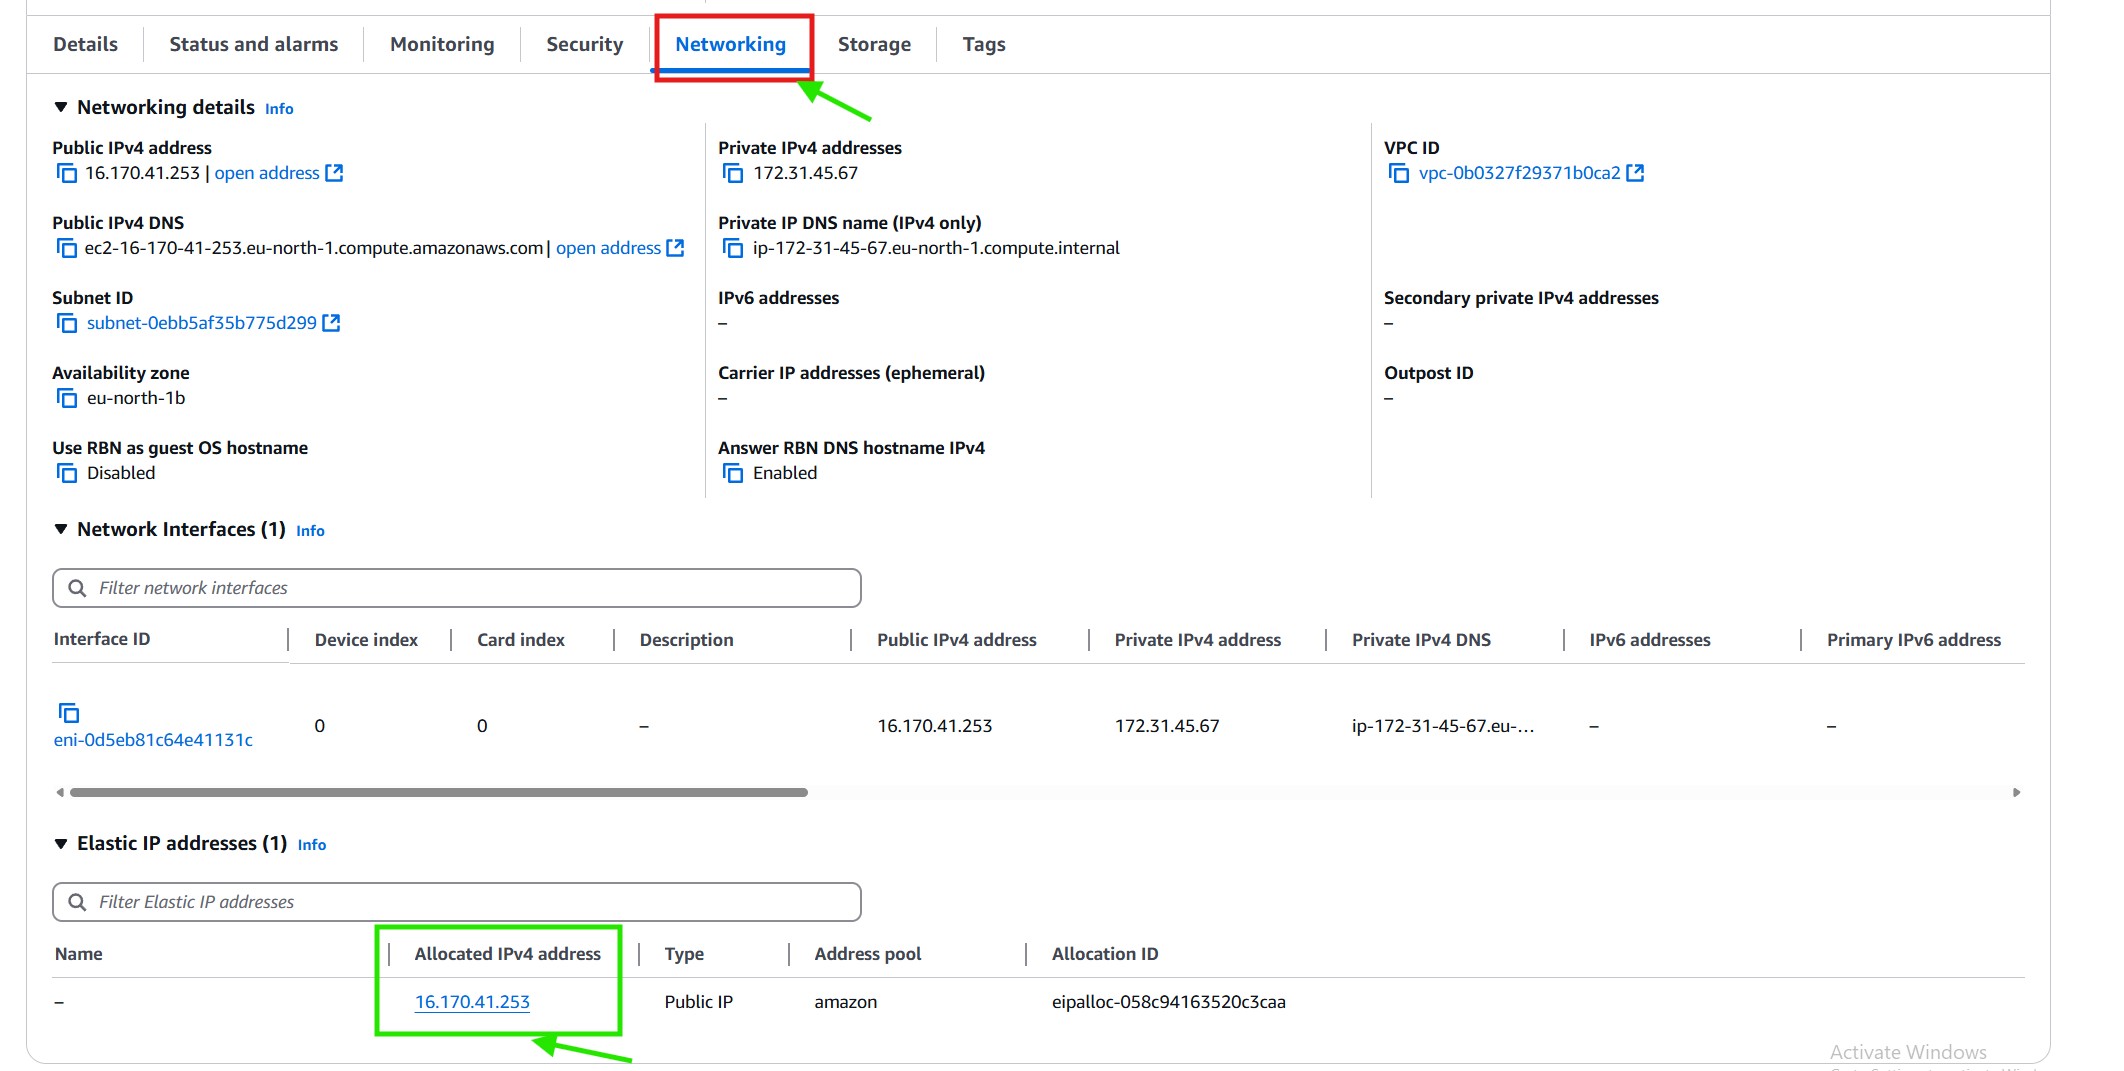Copy the Public IPv4 address 16.170.41.253
The image size is (2124, 1071).
click(x=66, y=173)
